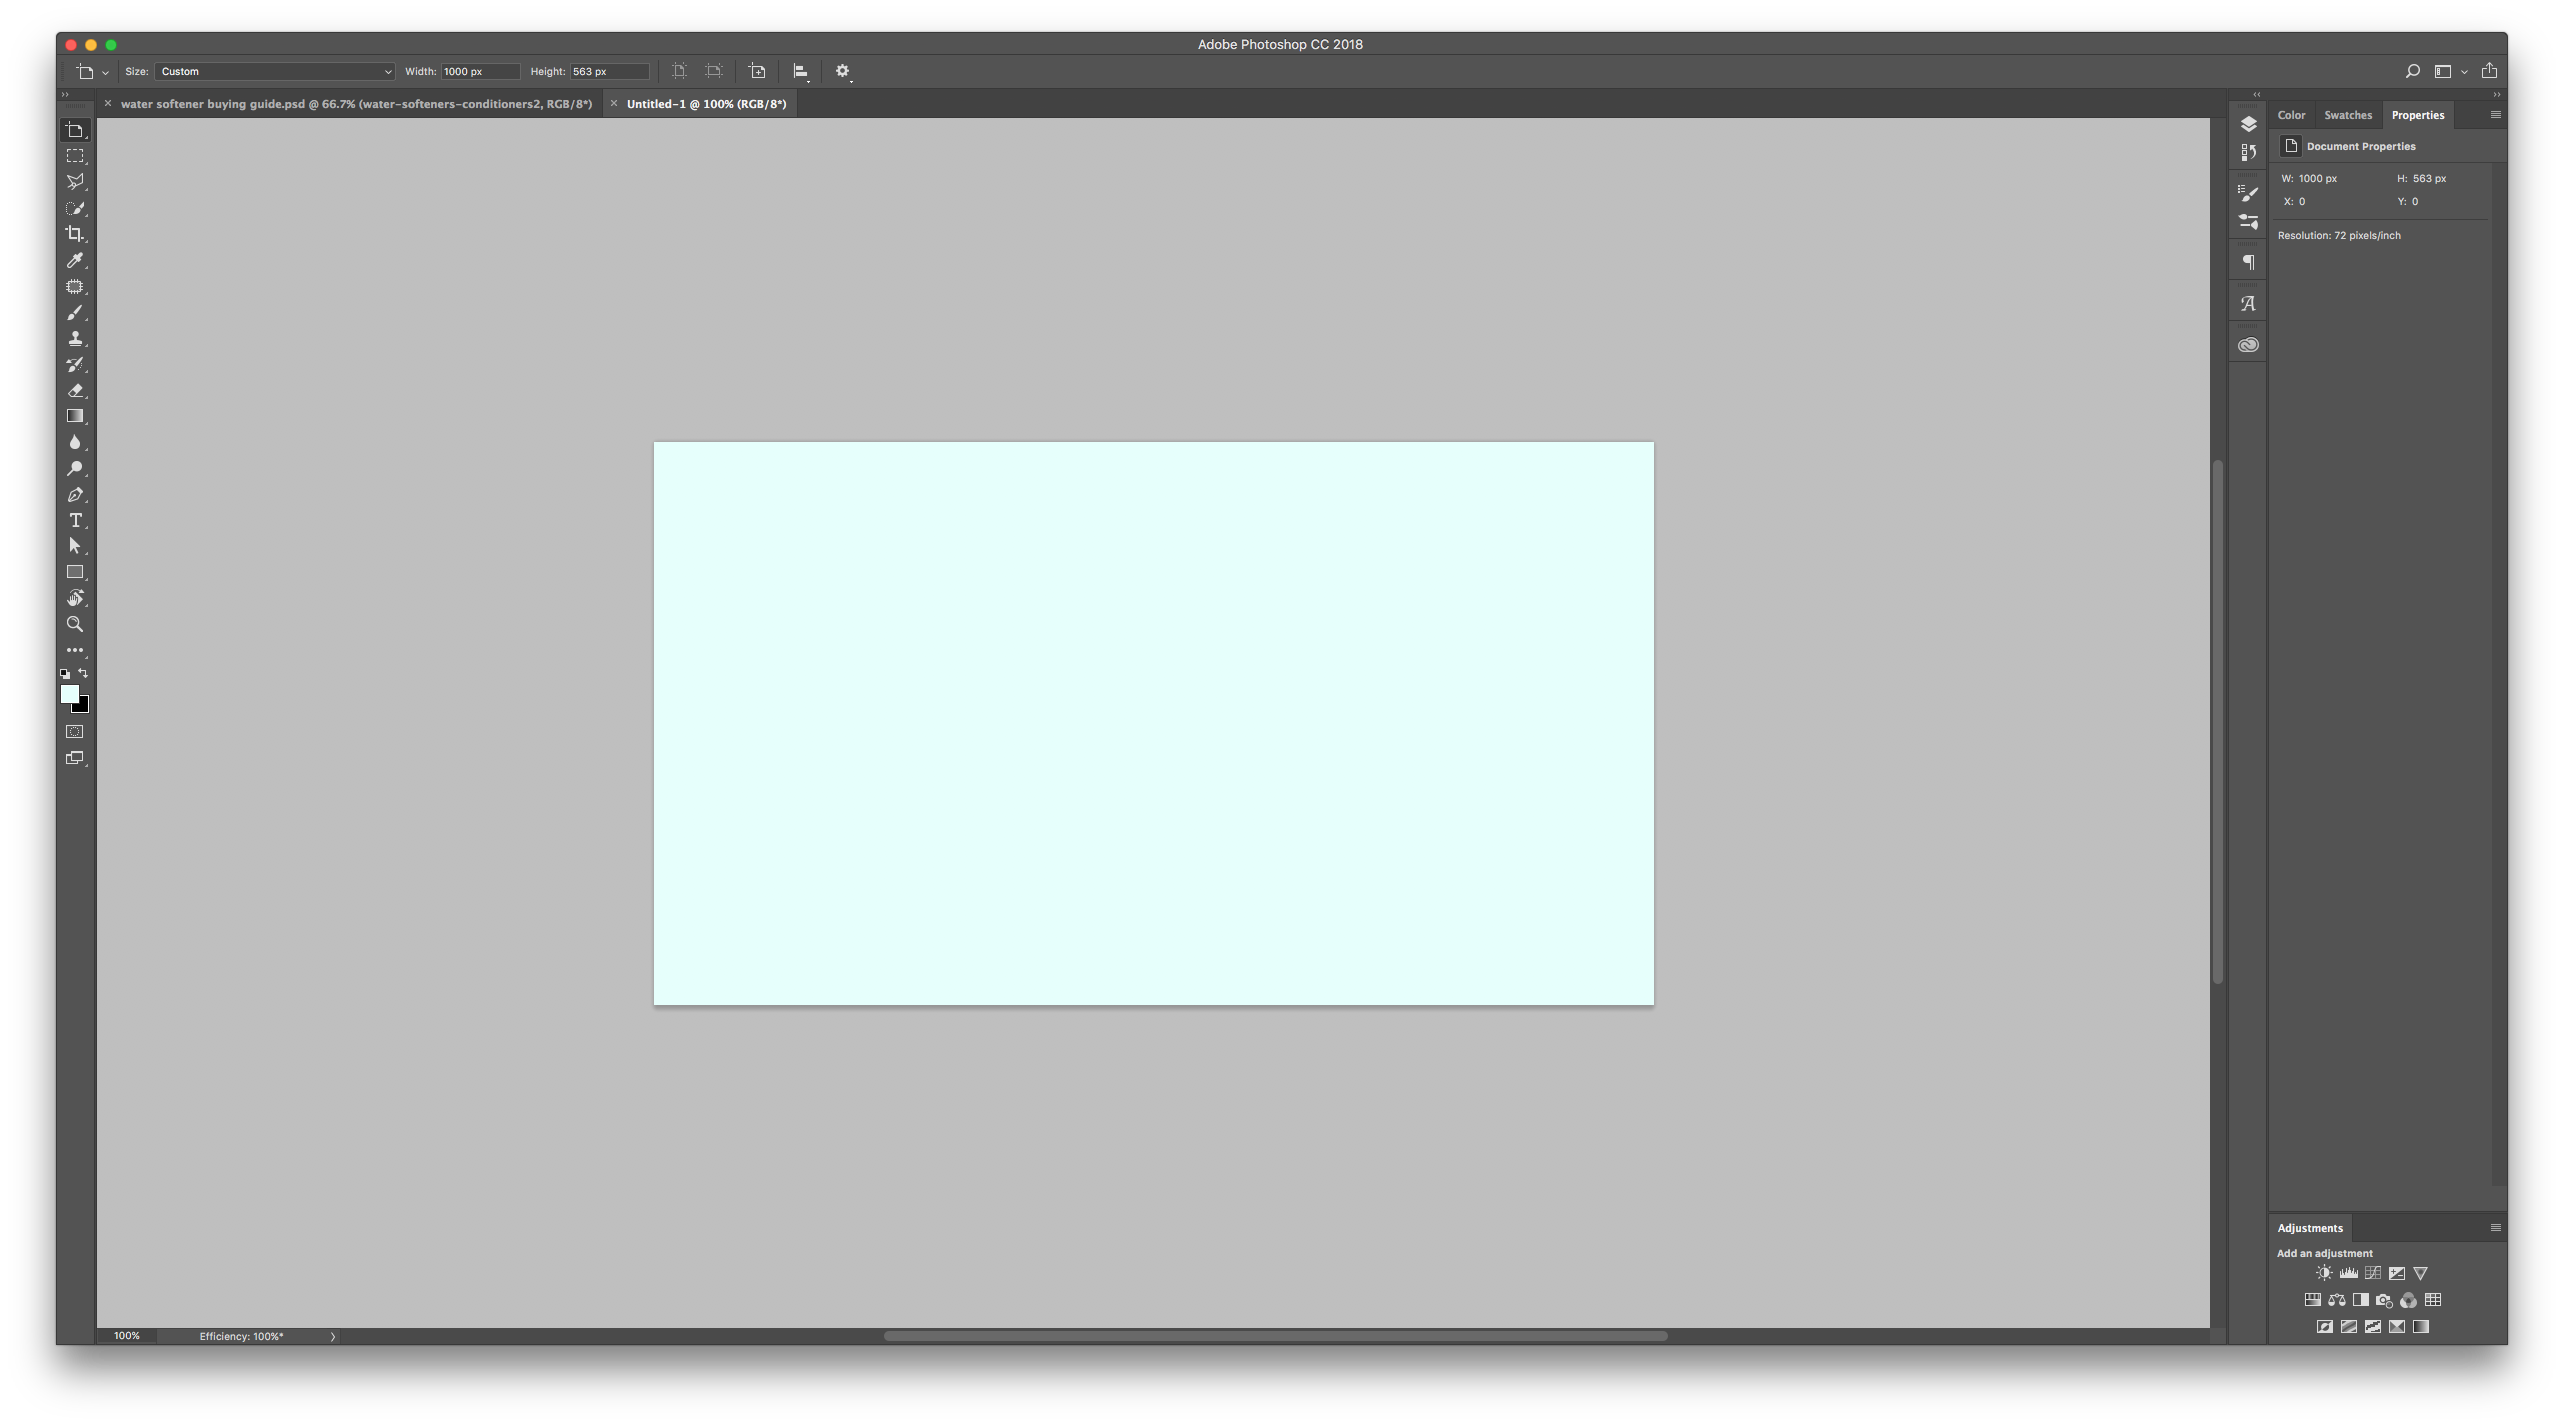Swap foreground and background colors

click(x=84, y=672)
